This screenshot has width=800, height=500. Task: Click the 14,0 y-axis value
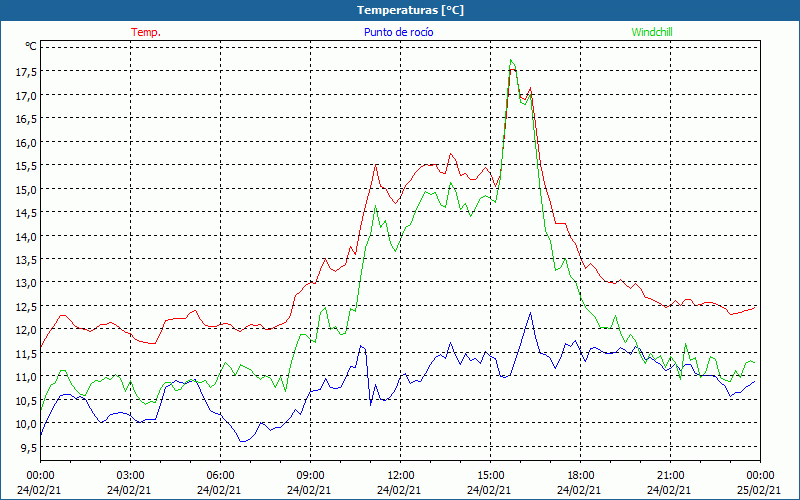click(x=27, y=237)
